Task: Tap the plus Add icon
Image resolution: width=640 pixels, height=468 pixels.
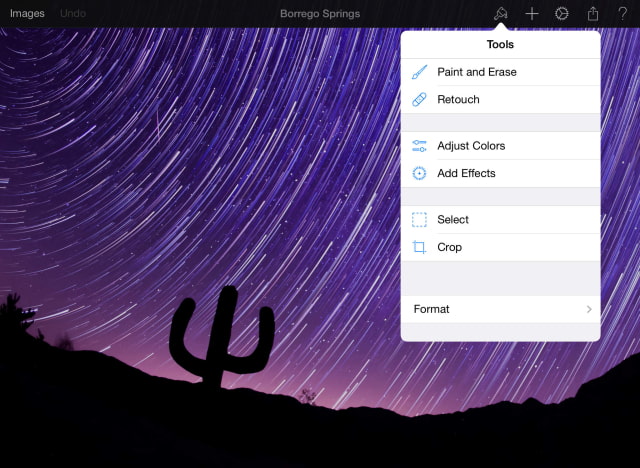Action: point(532,13)
